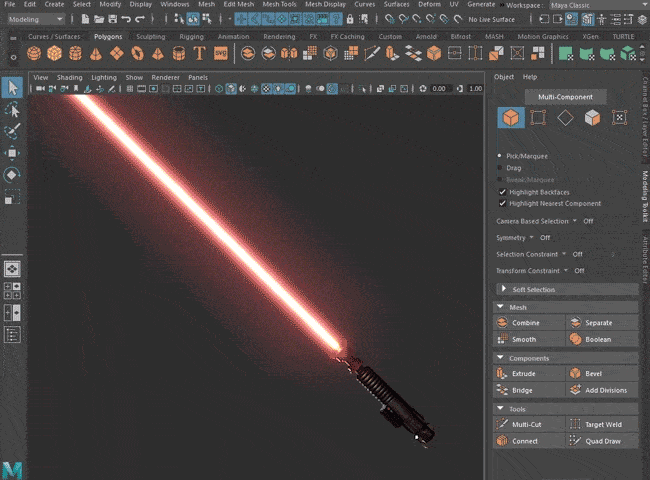Activate the Scale tool

(x=12, y=196)
